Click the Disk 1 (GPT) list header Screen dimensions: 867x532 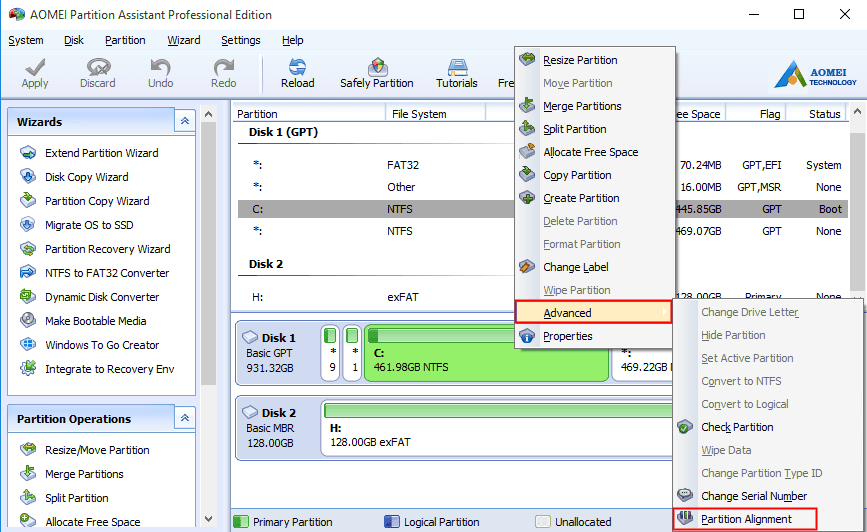(283, 132)
